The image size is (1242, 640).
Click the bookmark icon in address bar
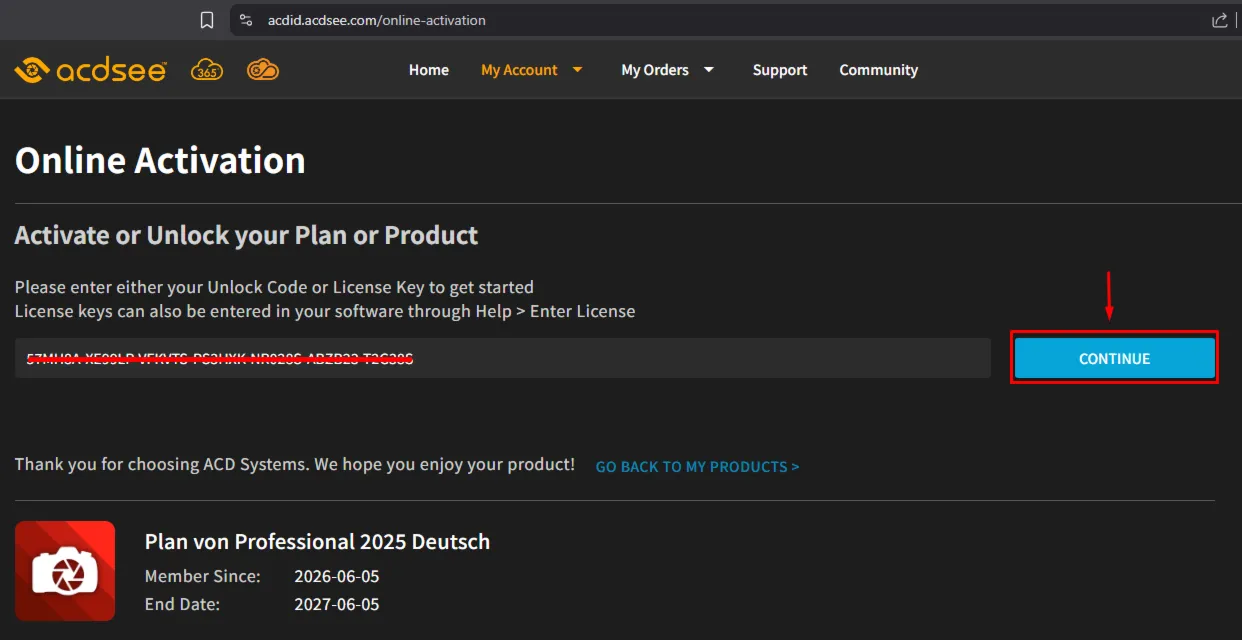click(207, 20)
